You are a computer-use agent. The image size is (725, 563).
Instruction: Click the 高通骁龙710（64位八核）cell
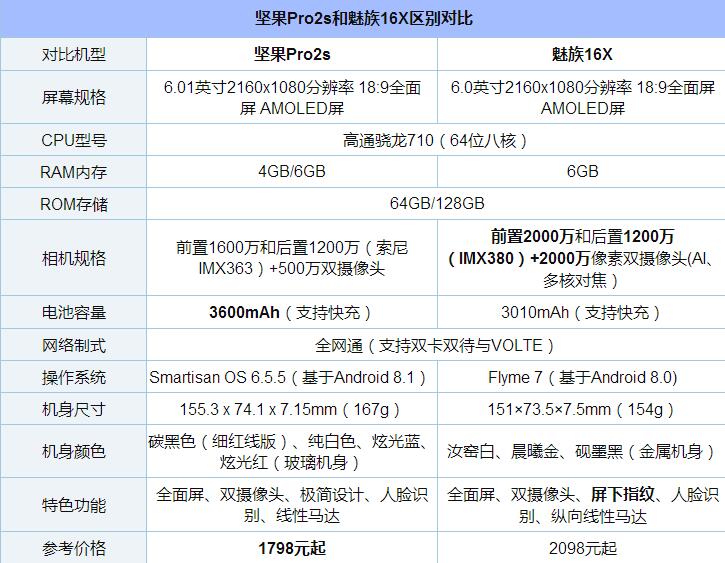pos(436,140)
